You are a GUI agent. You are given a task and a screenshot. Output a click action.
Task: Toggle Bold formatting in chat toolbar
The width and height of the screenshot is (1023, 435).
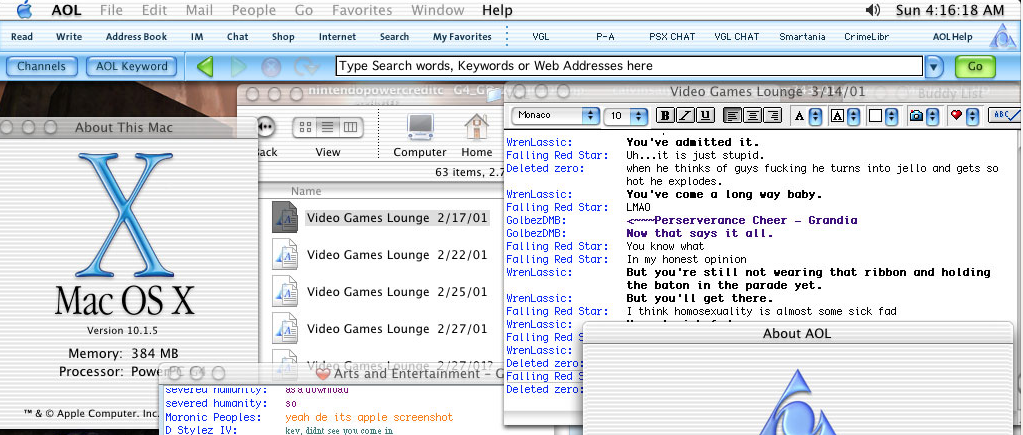(665, 115)
